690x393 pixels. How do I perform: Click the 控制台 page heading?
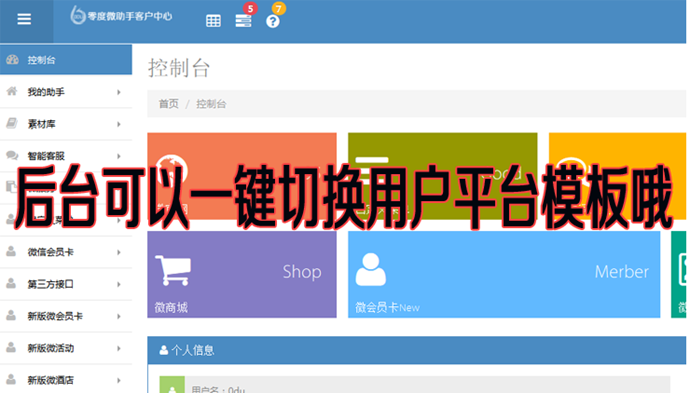tap(179, 68)
